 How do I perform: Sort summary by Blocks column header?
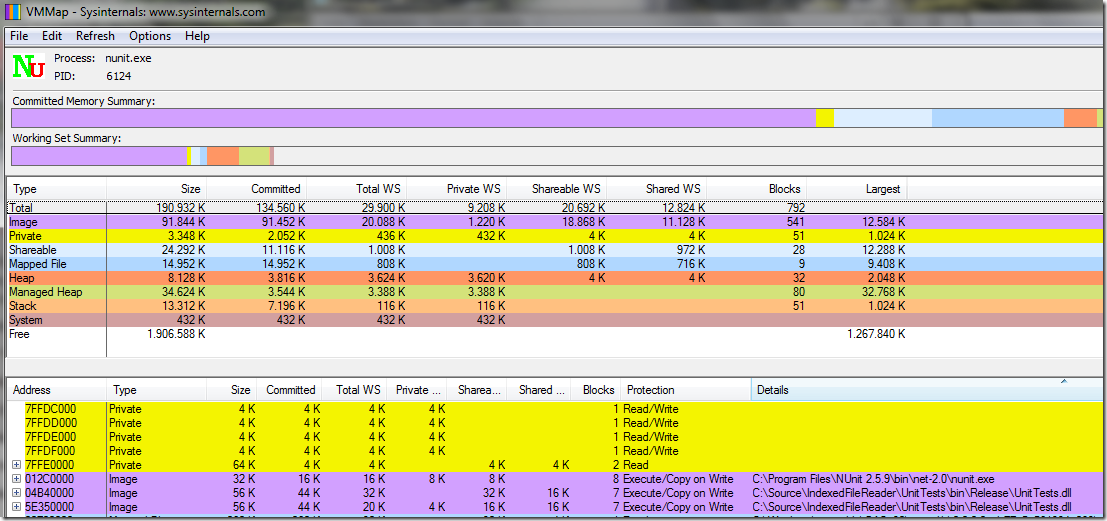tap(758, 189)
